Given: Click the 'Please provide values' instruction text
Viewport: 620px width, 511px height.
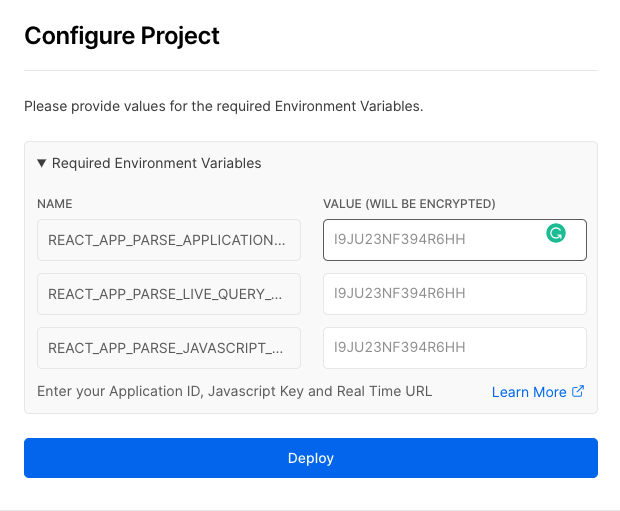Looking at the screenshot, I should 224,106.
